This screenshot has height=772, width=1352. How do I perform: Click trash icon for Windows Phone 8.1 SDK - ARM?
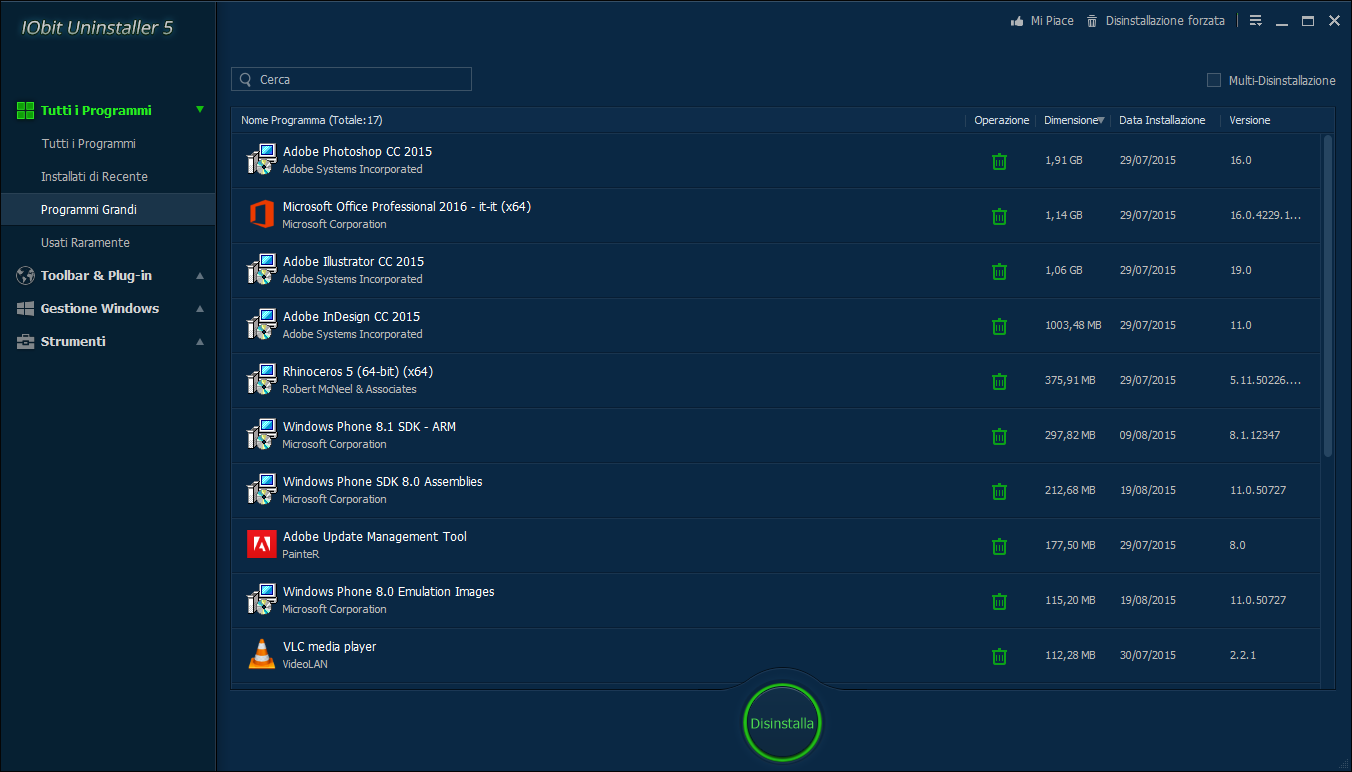tap(999, 436)
